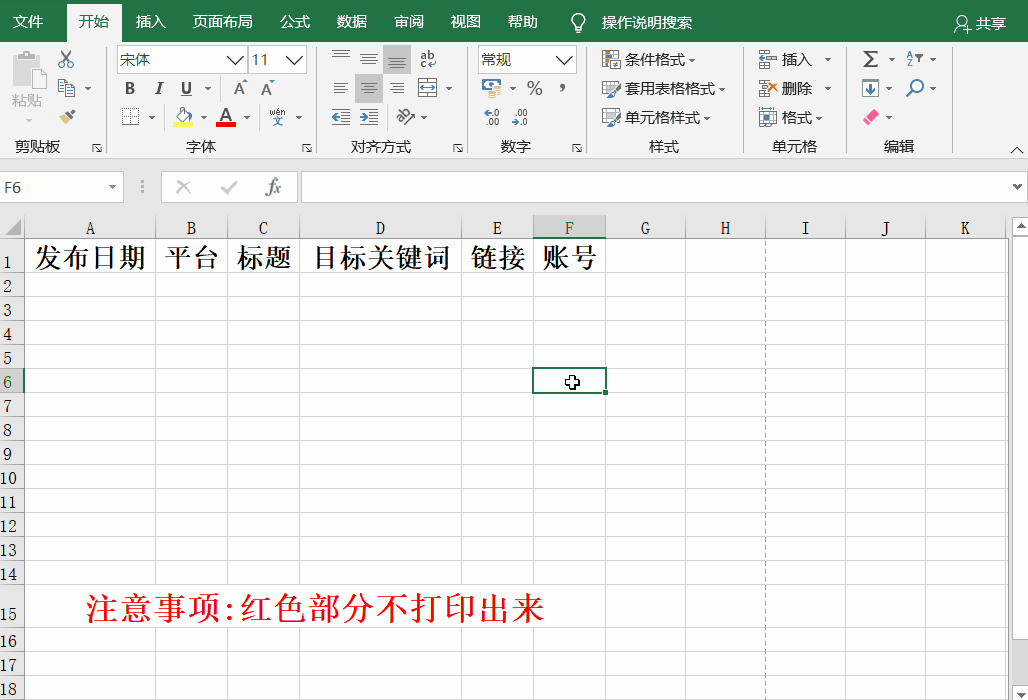Image resolution: width=1028 pixels, height=700 pixels.
Task: Click the insert function fx icon
Action: [x=273, y=187]
